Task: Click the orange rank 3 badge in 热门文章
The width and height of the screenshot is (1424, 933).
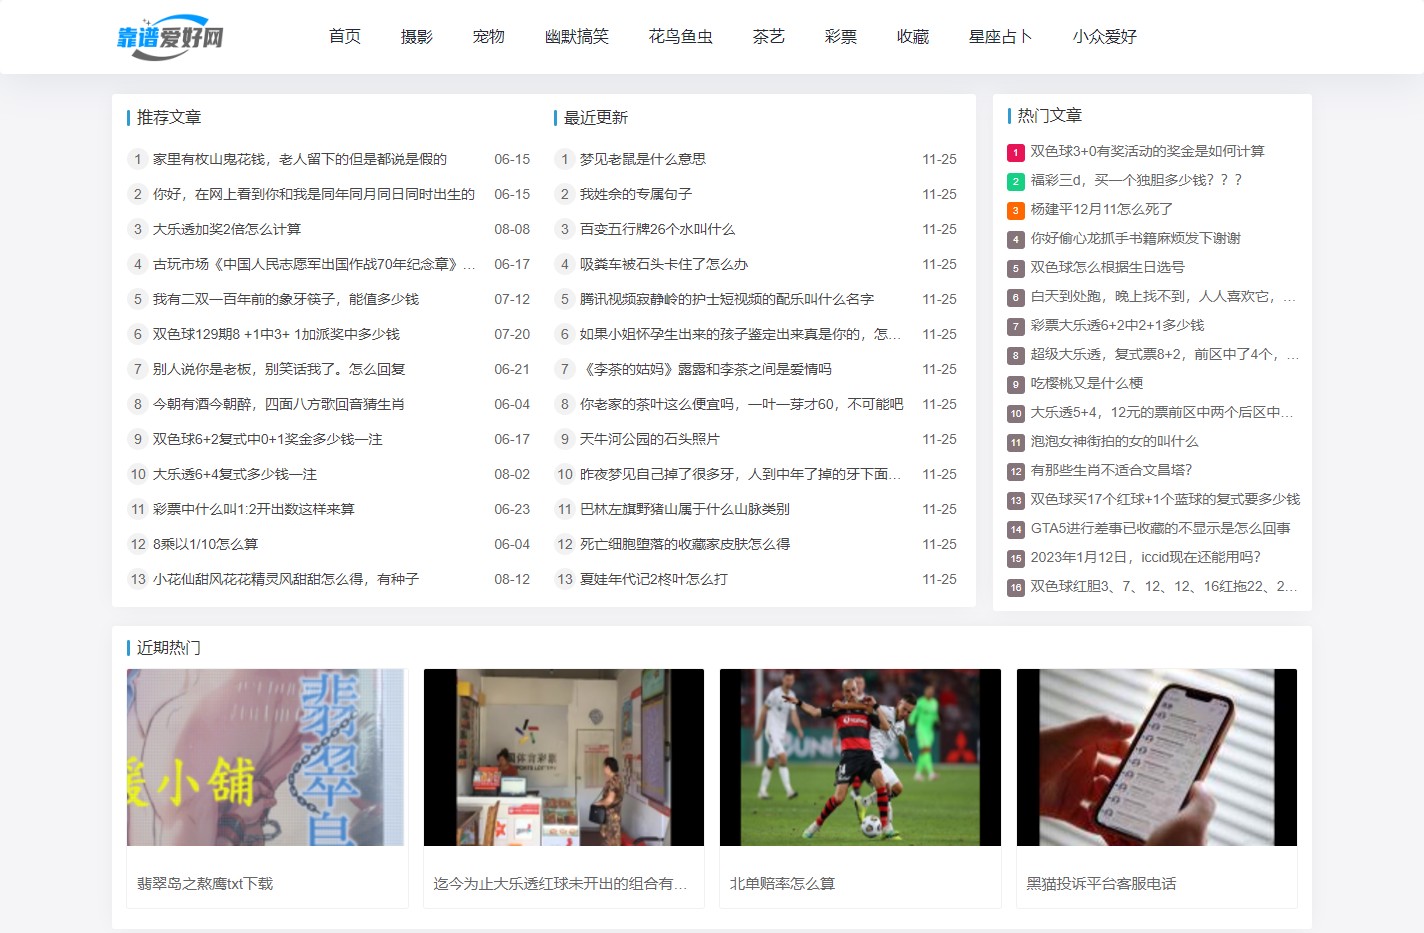Action: [1016, 211]
